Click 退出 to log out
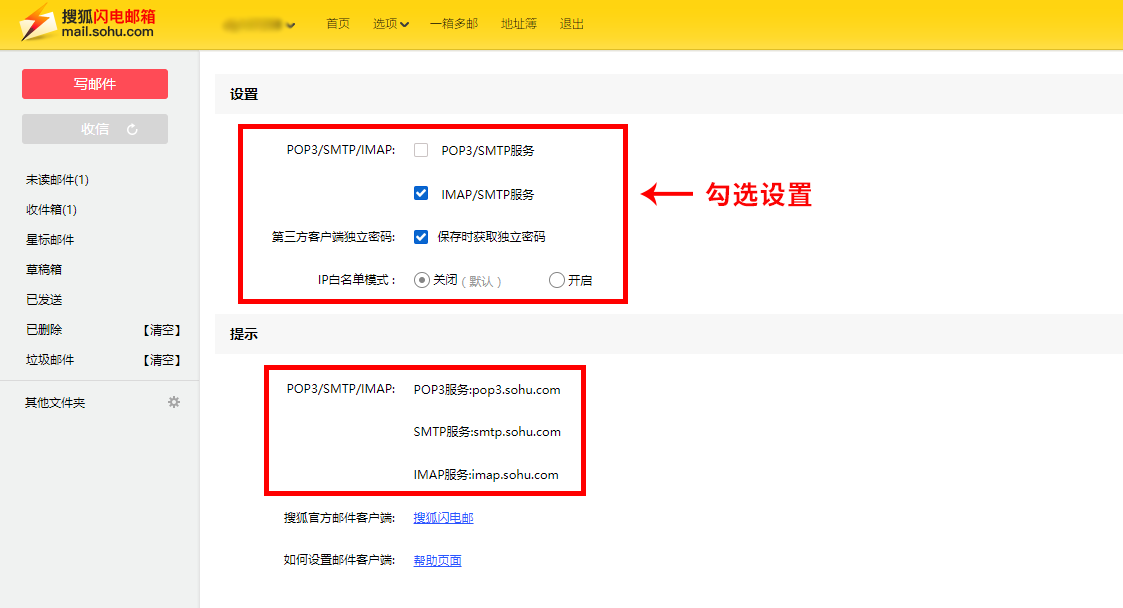The image size is (1123, 608). coord(572,24)
